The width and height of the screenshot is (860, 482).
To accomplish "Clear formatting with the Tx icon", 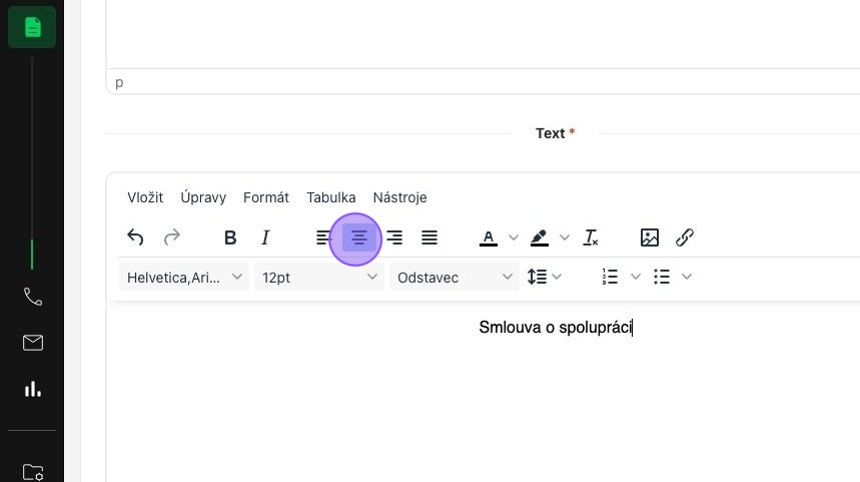I will point(590,237).
